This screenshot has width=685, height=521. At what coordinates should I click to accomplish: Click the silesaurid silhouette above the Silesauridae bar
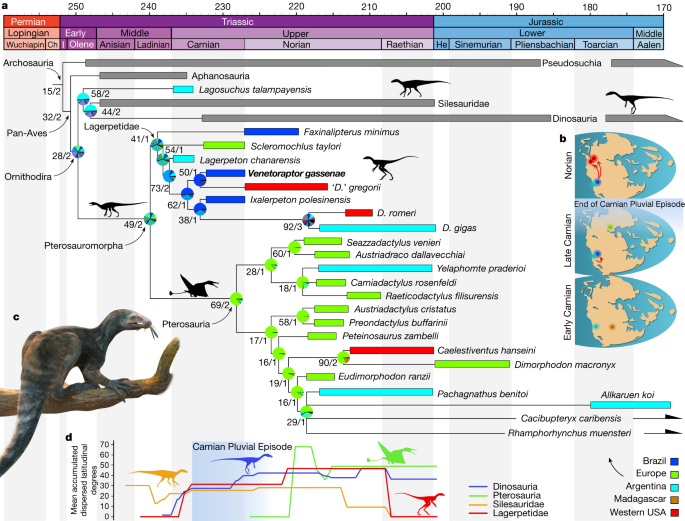417,87
